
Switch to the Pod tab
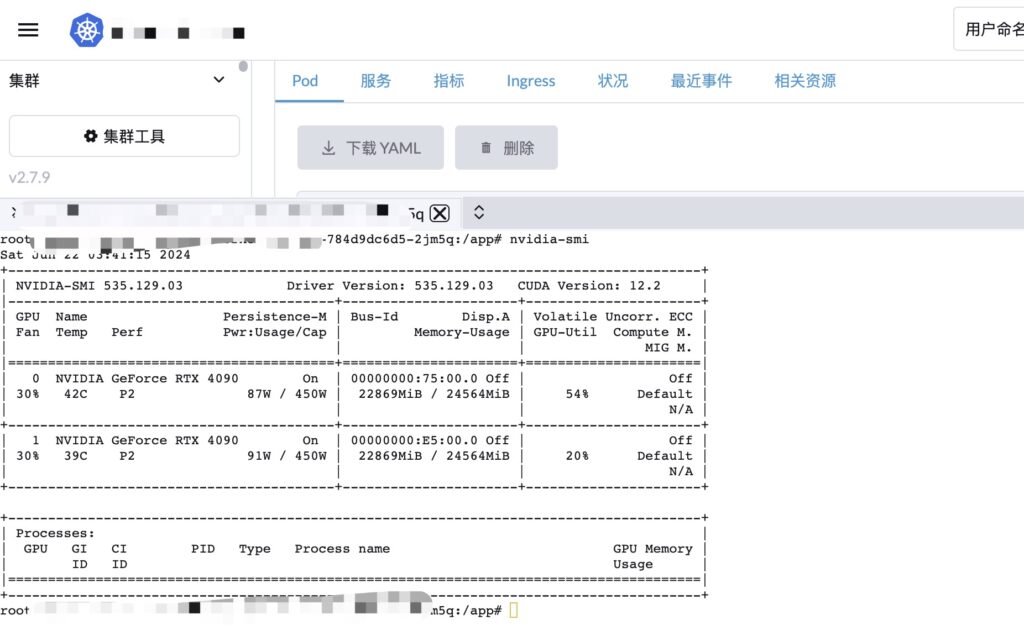pyautogui.click(x=305, y=81)
